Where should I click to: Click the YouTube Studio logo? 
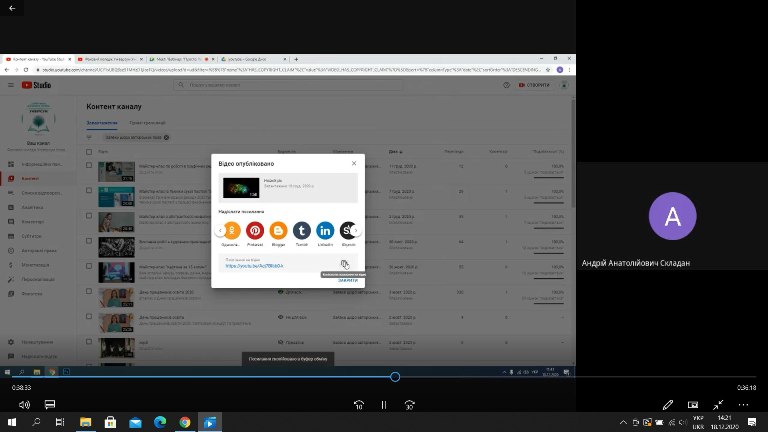(x=36, y=85)
